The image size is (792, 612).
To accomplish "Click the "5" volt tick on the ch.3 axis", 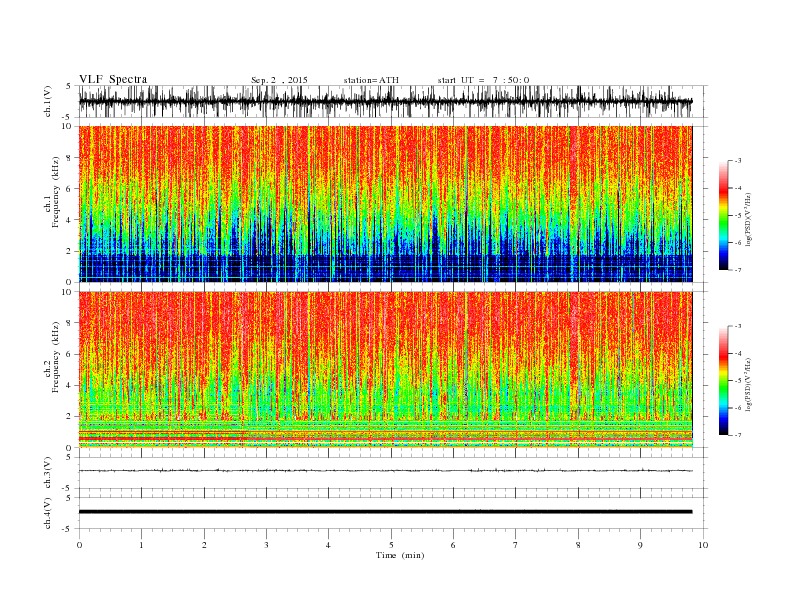I will (70, 457).
